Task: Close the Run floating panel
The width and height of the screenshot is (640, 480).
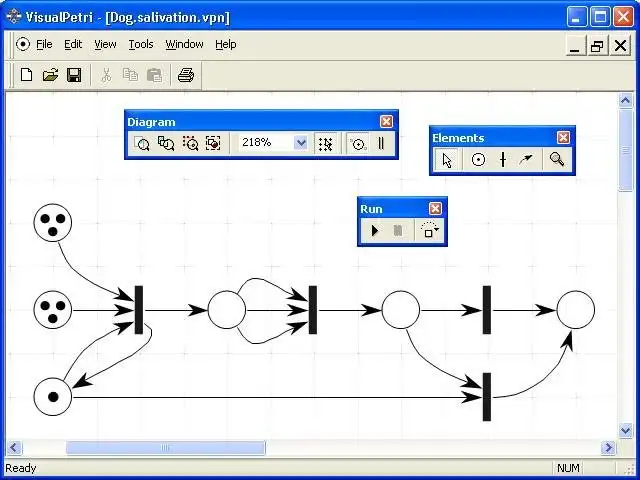Action: (x=435, y=209)
